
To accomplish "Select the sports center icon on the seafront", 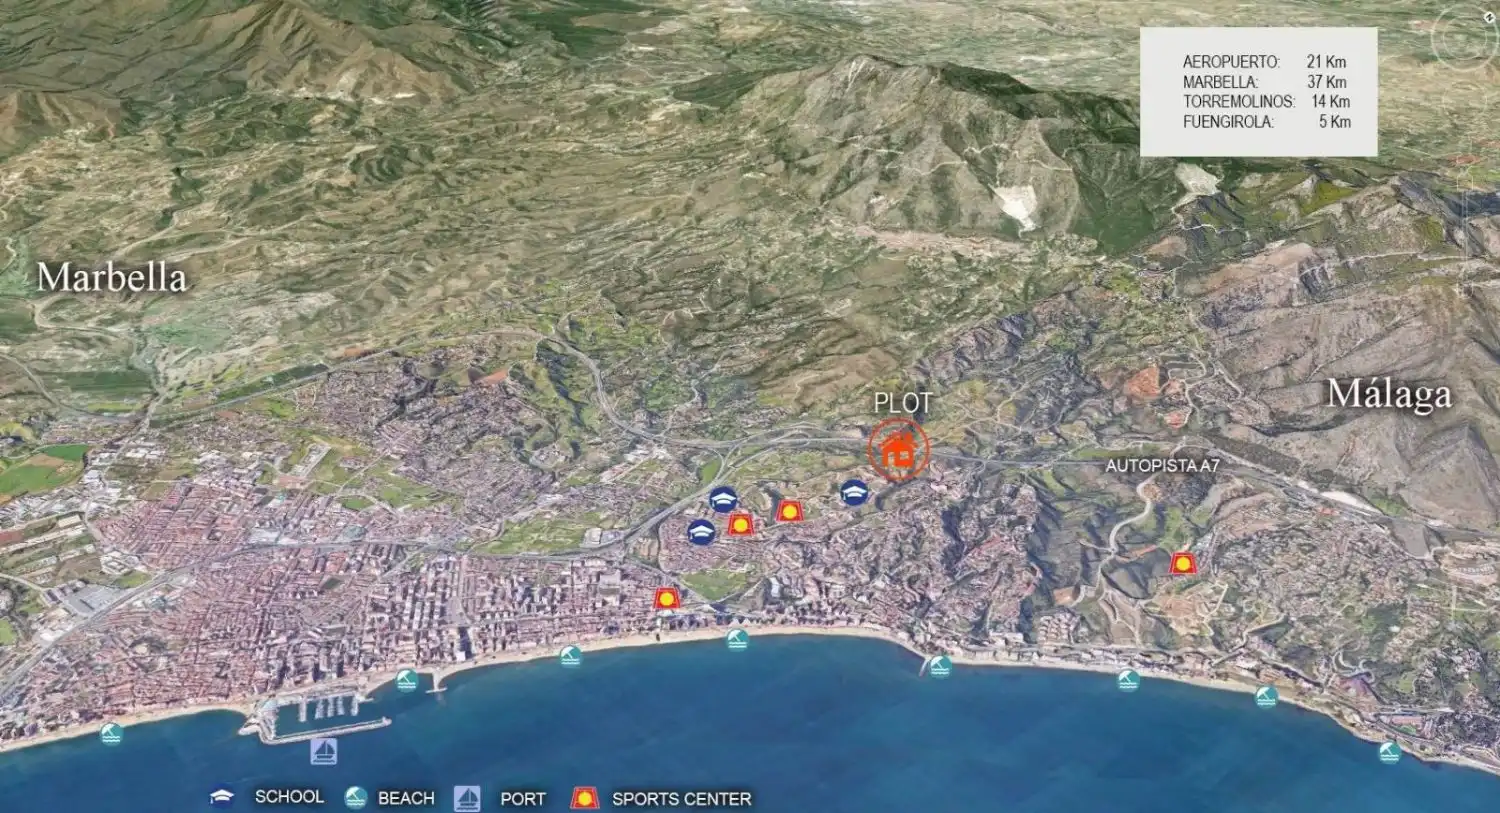I will coord(667,598).
